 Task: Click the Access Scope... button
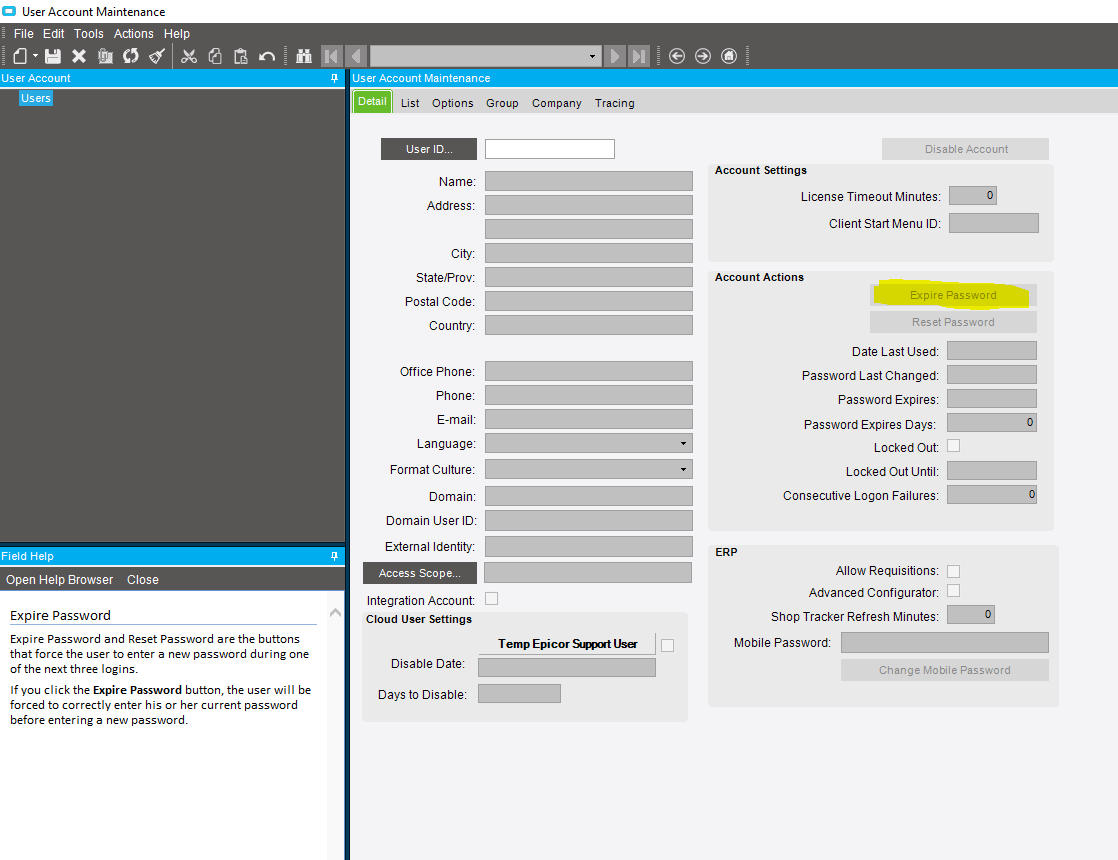pos(419,573)
